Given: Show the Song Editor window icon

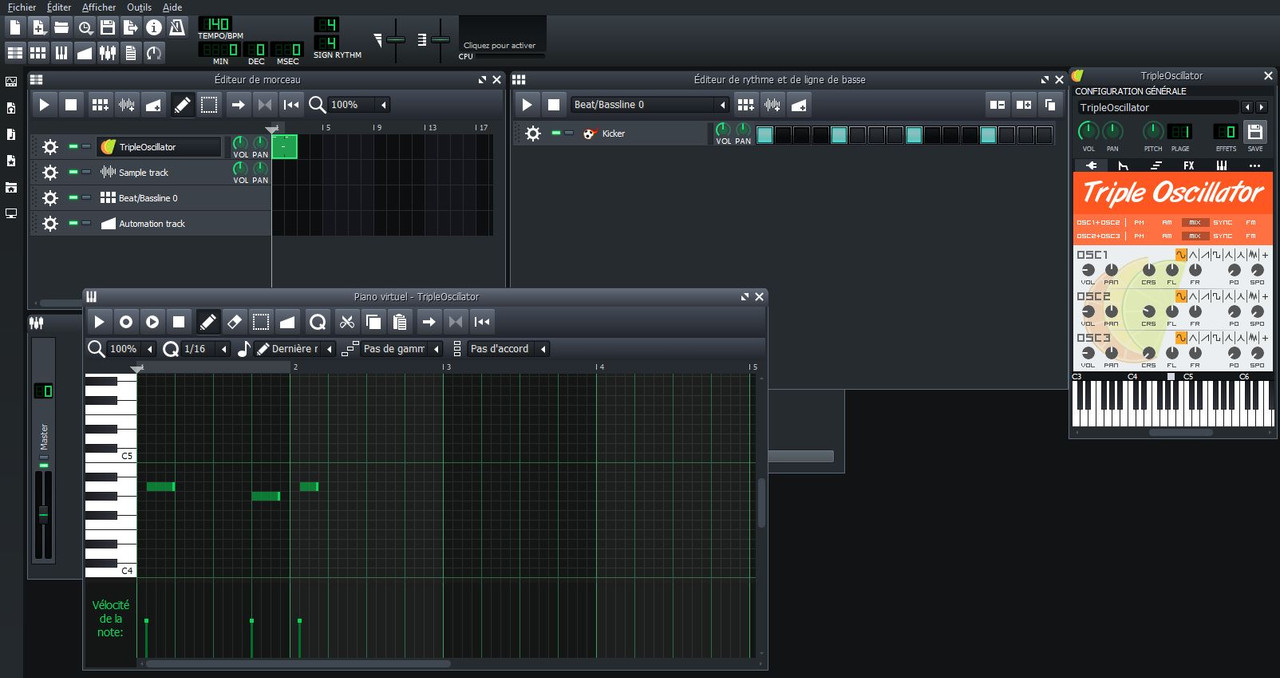Looking at the screenshot, I should click(x=15, y=52).
